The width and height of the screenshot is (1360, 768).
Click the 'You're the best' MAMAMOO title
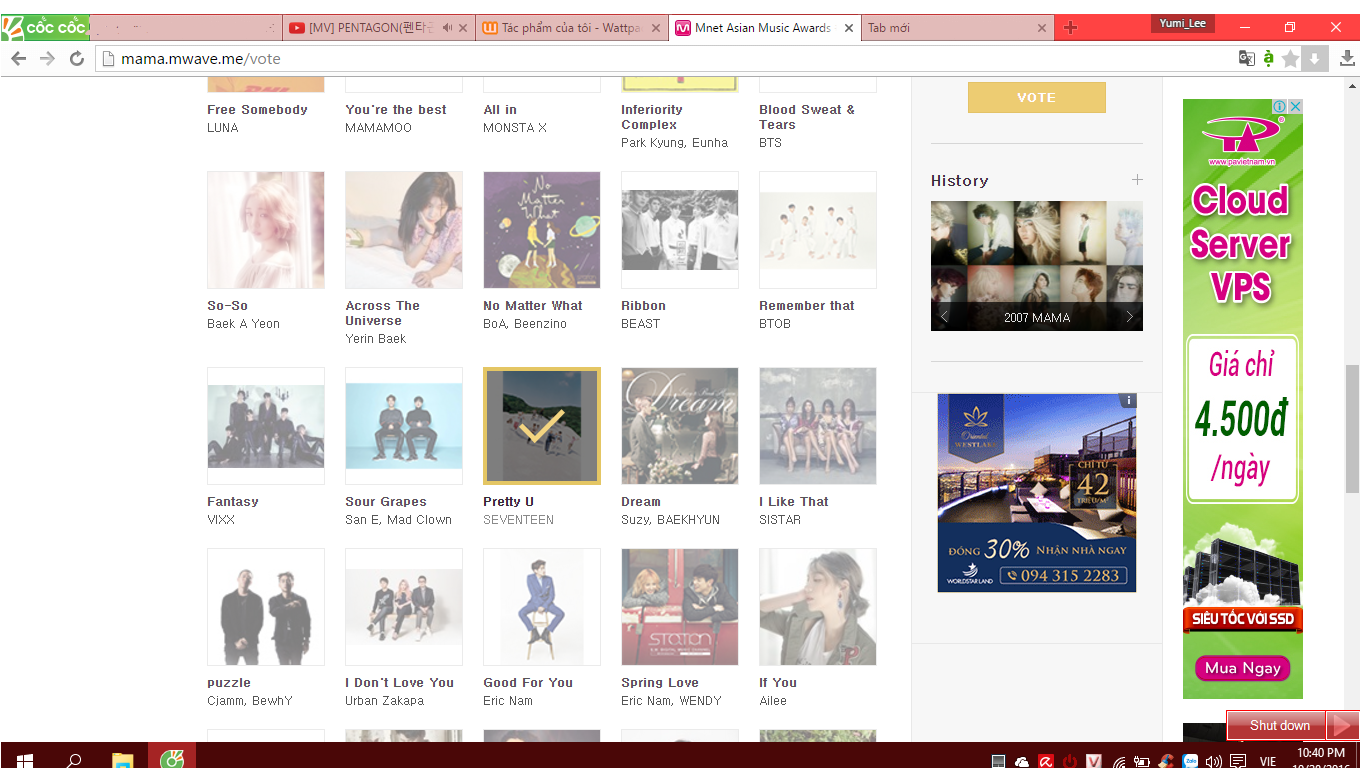click(396, 110)
